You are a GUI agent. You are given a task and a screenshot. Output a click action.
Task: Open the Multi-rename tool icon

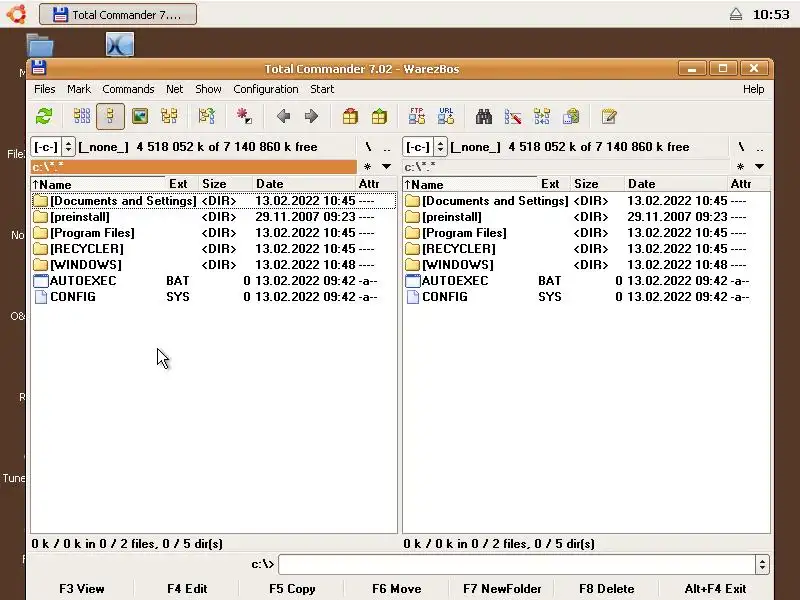click(x=513, y=116)
